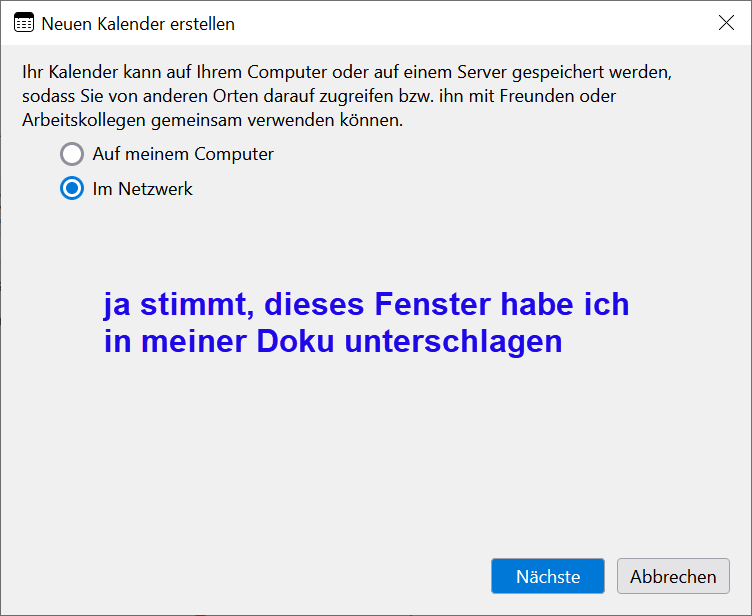Viewport: 752px width, 616px height.
Task: Select the Im Netzwerk radio button
Action: pyautogui.click(x=72, y=188)
